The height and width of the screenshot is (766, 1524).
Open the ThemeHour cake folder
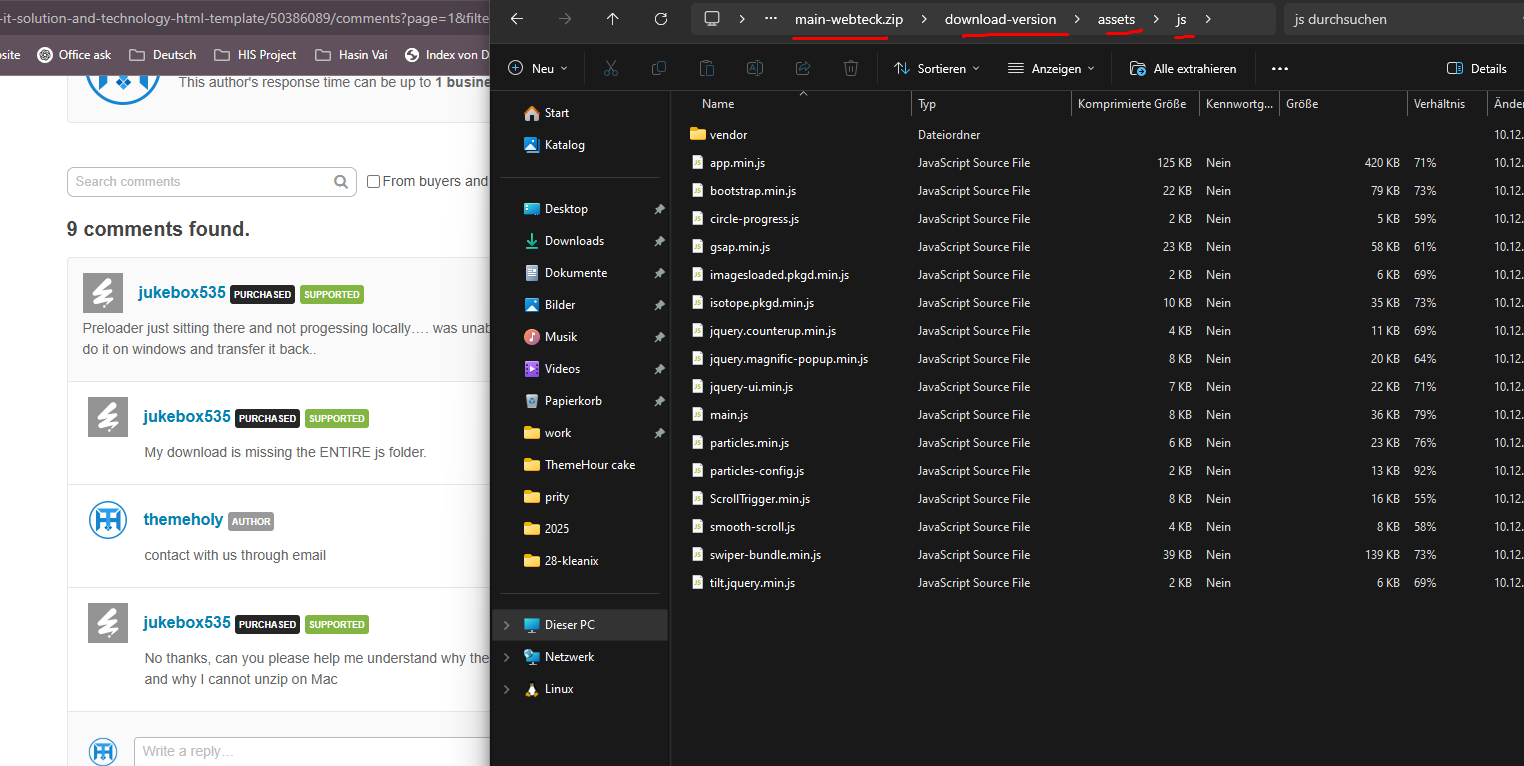point(580,465)
